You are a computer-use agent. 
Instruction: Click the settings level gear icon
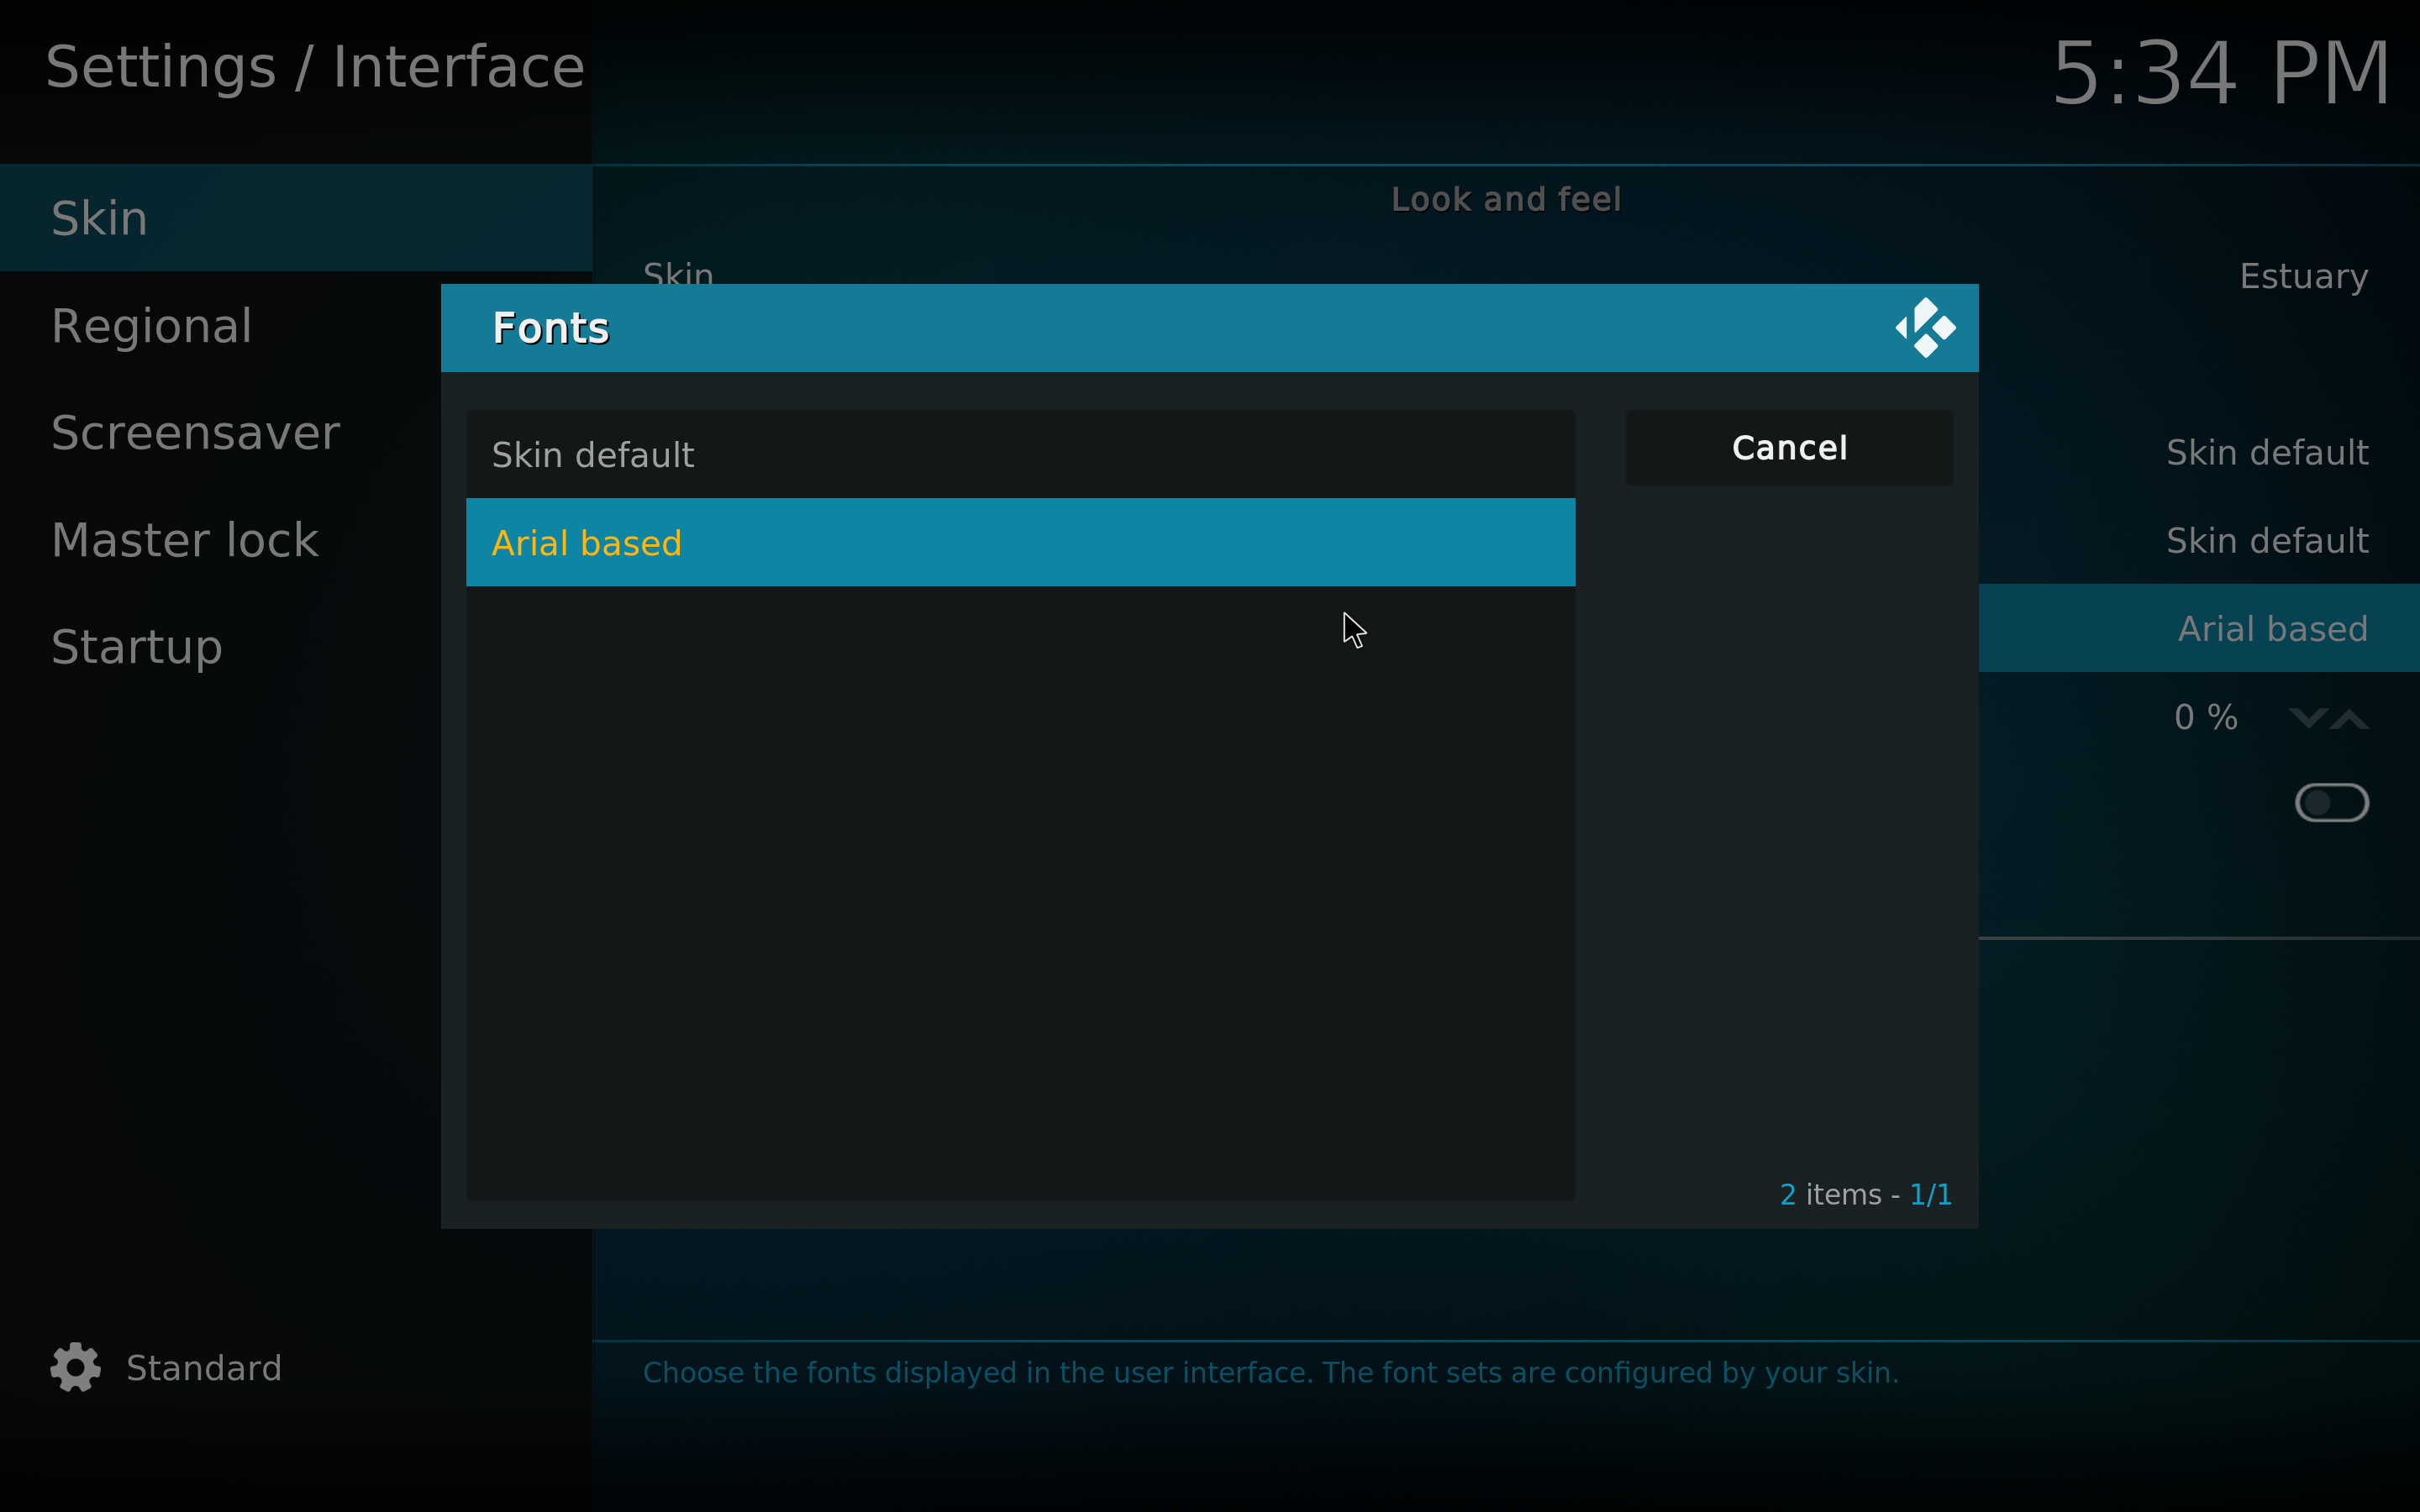click(76, 1367)
